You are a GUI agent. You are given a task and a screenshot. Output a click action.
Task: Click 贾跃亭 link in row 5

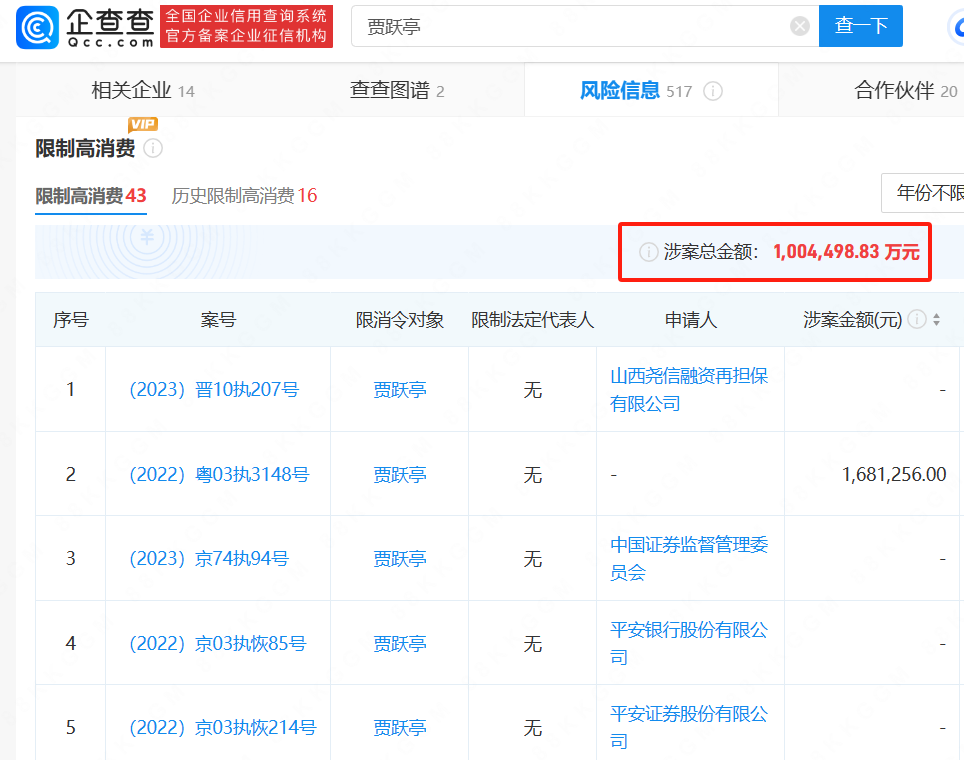400,727
